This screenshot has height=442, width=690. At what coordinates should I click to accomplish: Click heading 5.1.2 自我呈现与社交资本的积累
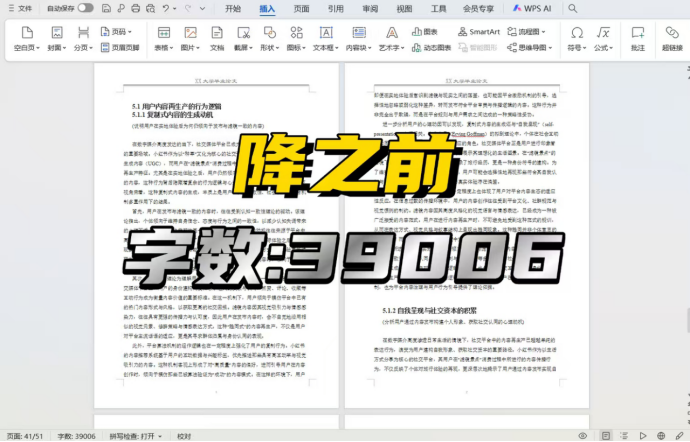click(429, 310)
